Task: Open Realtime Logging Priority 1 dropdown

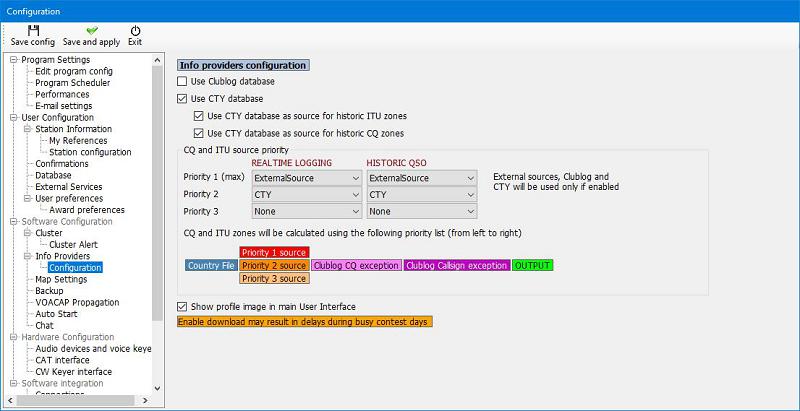Action: coord(307,178)
